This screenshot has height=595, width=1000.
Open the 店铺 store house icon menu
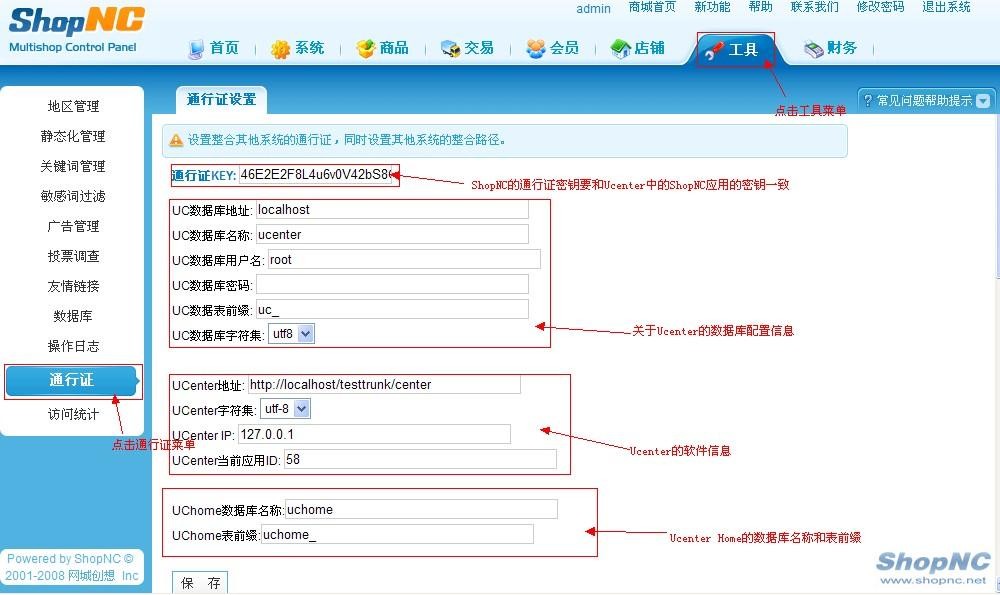(x=621, y=48)
